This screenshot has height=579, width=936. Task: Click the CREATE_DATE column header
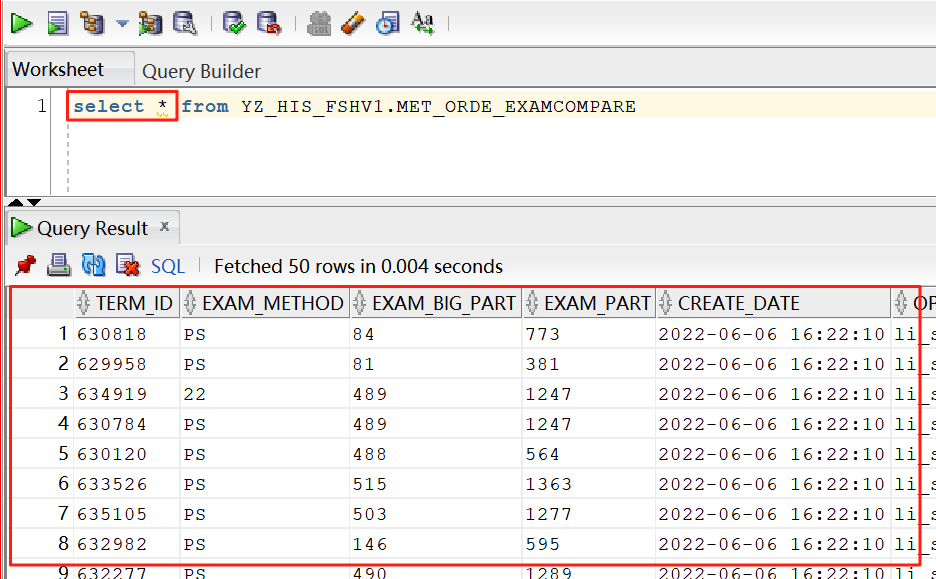738,303
